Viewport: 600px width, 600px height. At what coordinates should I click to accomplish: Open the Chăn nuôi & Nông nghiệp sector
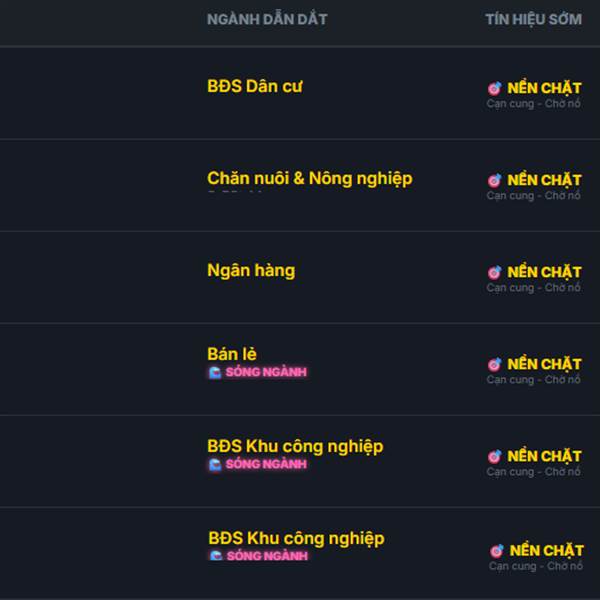point(309,178)
